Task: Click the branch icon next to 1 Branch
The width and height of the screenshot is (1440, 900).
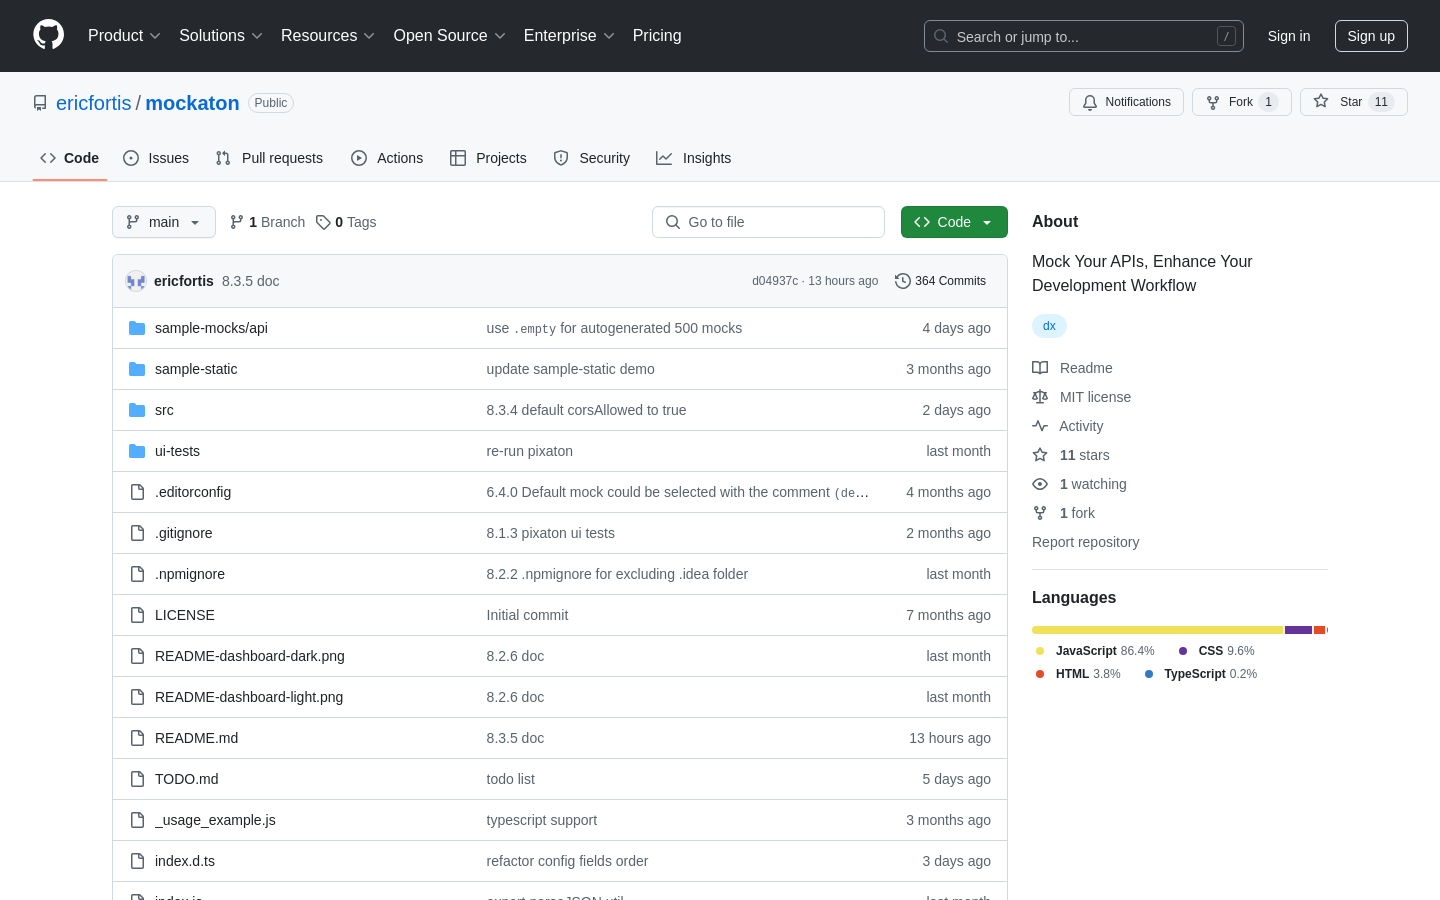Action: (237, 222)
